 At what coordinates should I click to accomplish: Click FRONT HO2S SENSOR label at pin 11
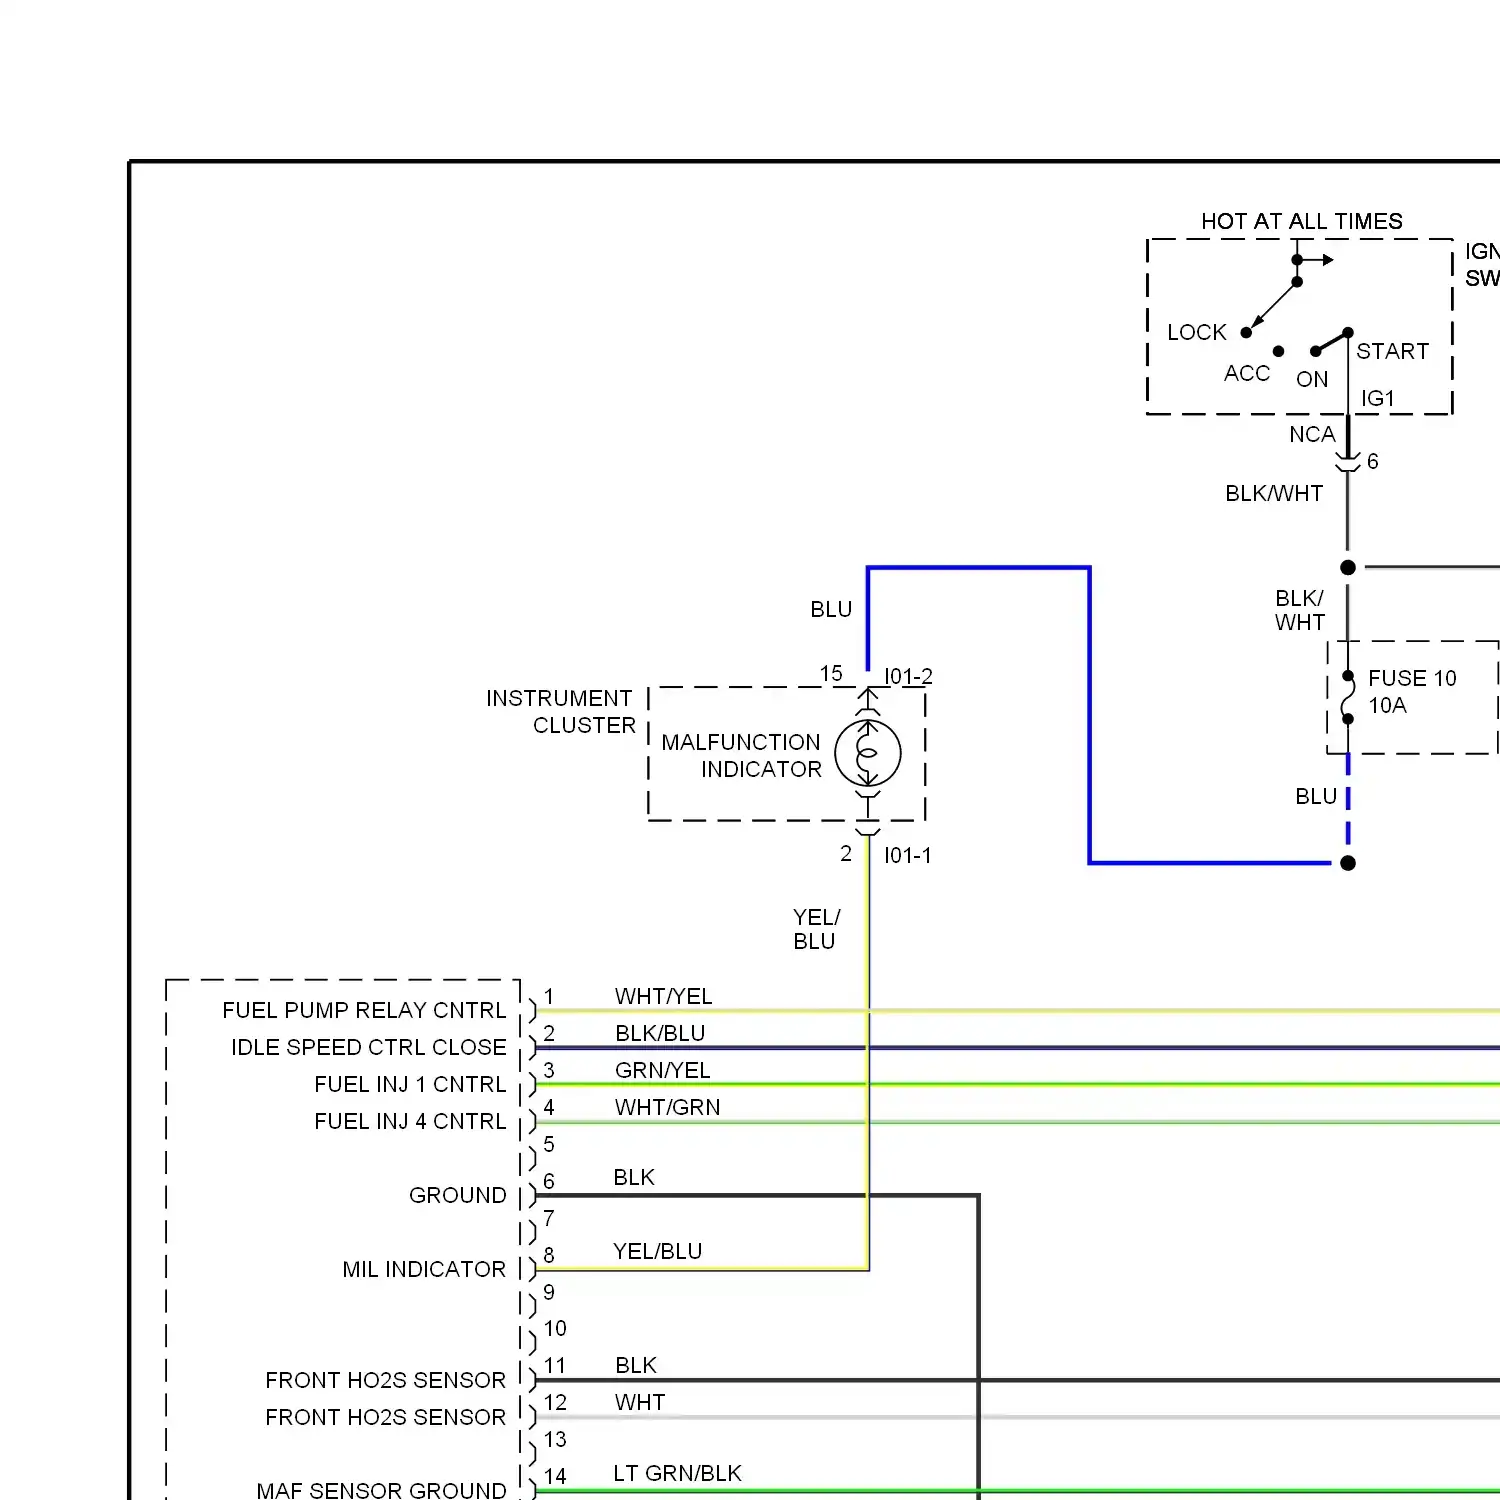coord(385,1380)
